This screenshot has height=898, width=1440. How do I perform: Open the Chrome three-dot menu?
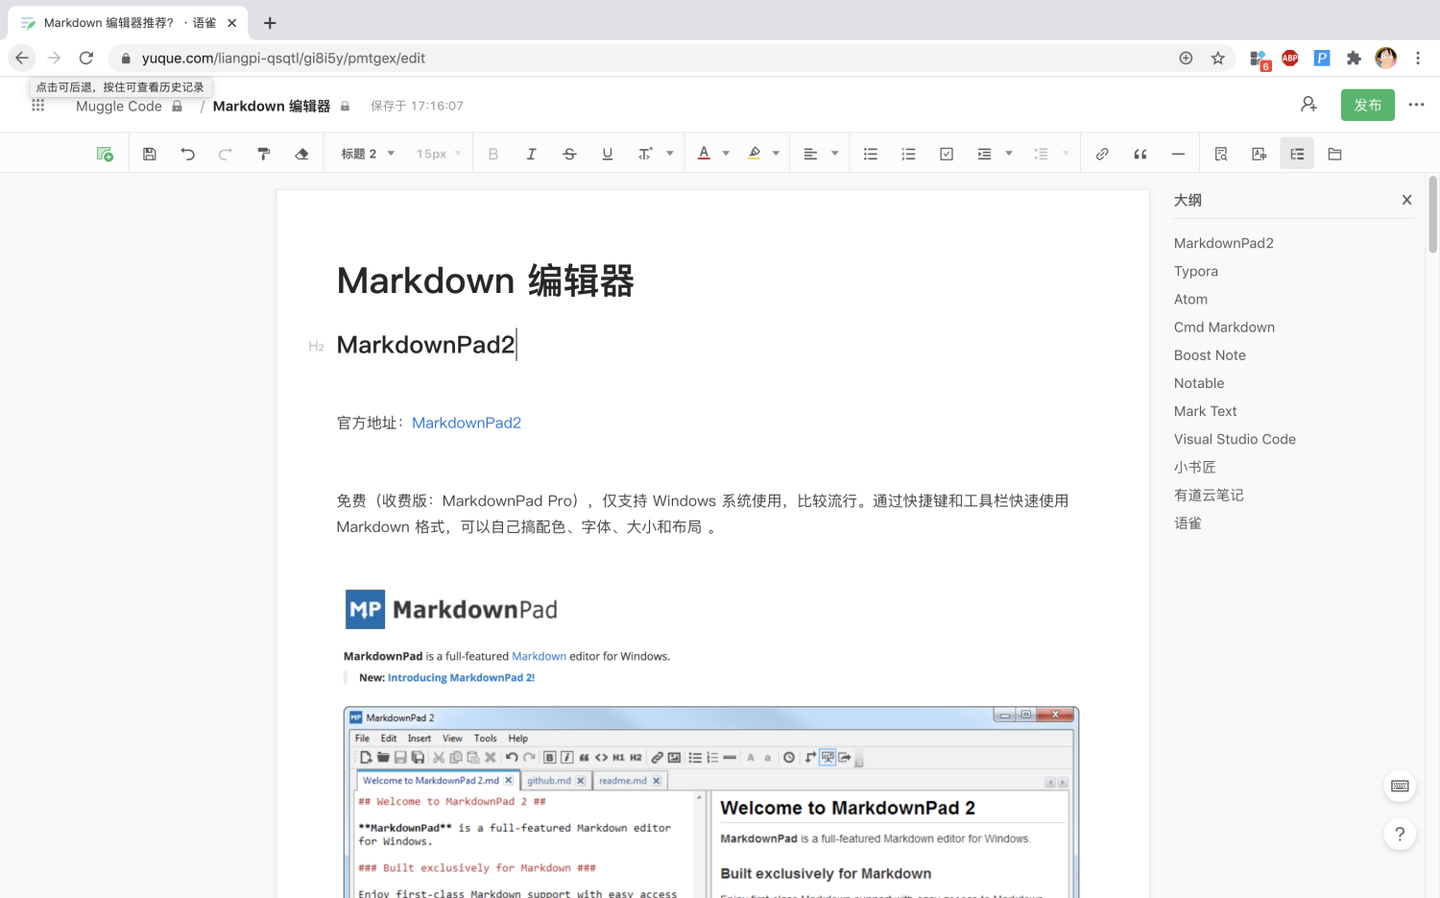[x=1419, y=58]
